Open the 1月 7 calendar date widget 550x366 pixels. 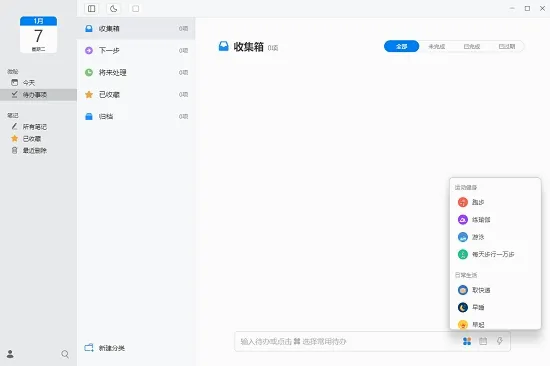(38, 34)
